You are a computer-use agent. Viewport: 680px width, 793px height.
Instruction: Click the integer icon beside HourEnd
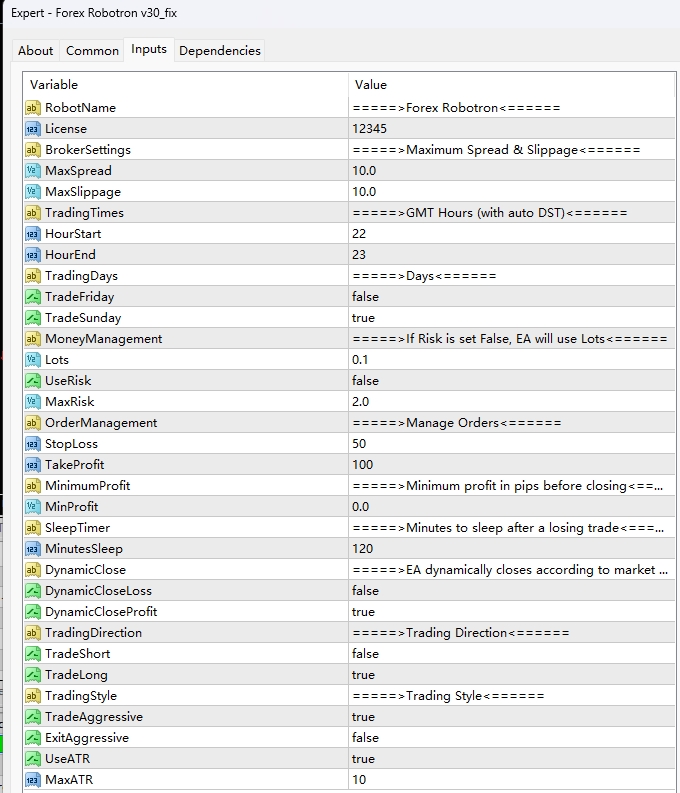(x=32, y=255)
